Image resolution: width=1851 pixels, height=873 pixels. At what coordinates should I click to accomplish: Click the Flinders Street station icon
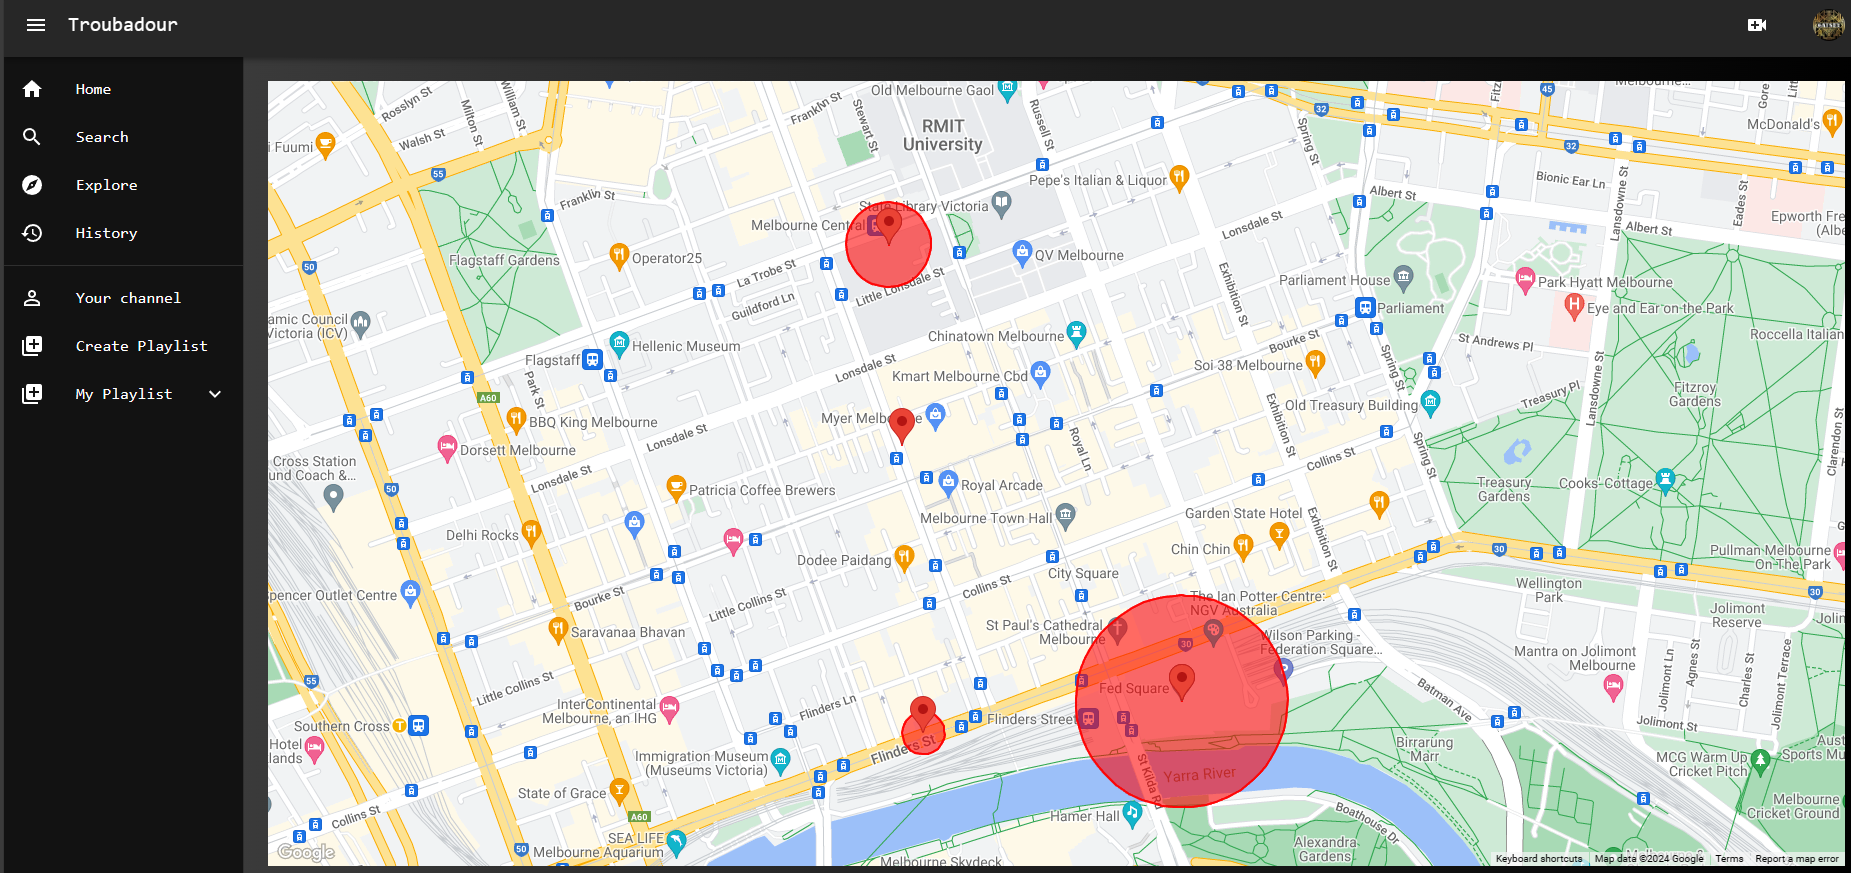coord(1088,718)
